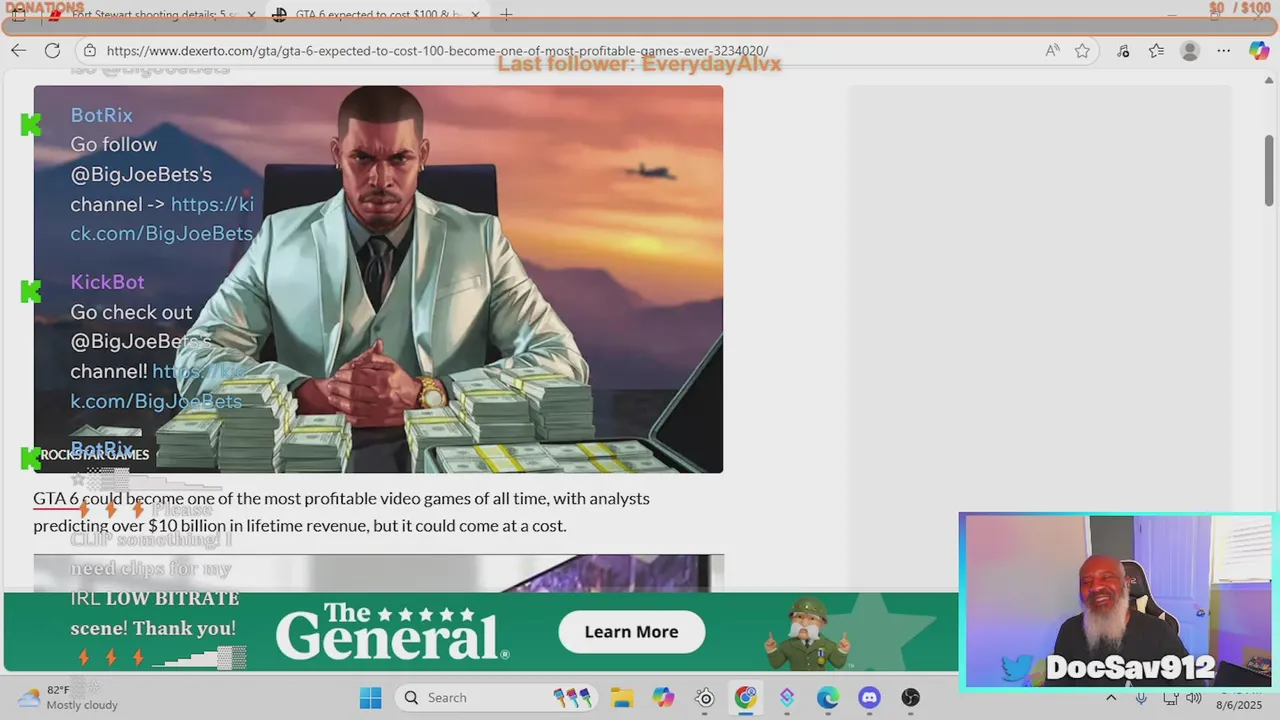Click the General mascot in the ad
This screenshot has height=720, width=1280.
click(x=806, y=635)
